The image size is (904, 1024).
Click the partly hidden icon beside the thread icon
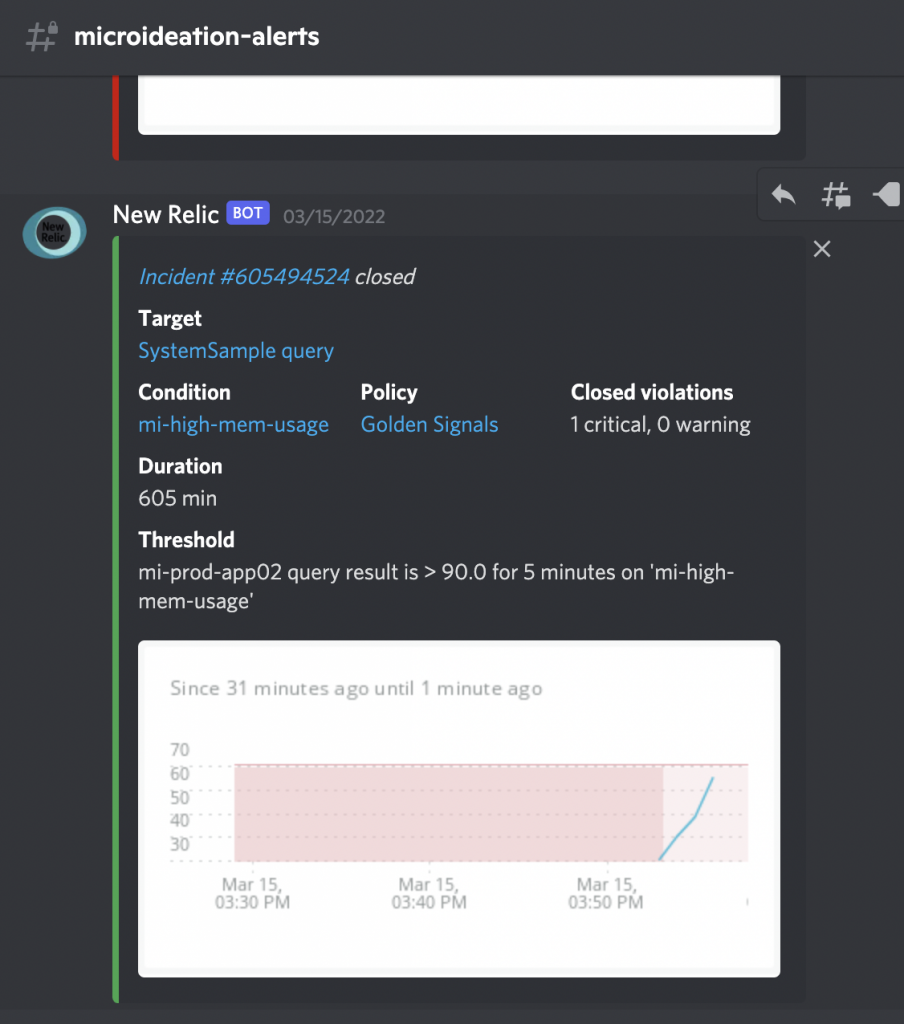pos(888,195)
